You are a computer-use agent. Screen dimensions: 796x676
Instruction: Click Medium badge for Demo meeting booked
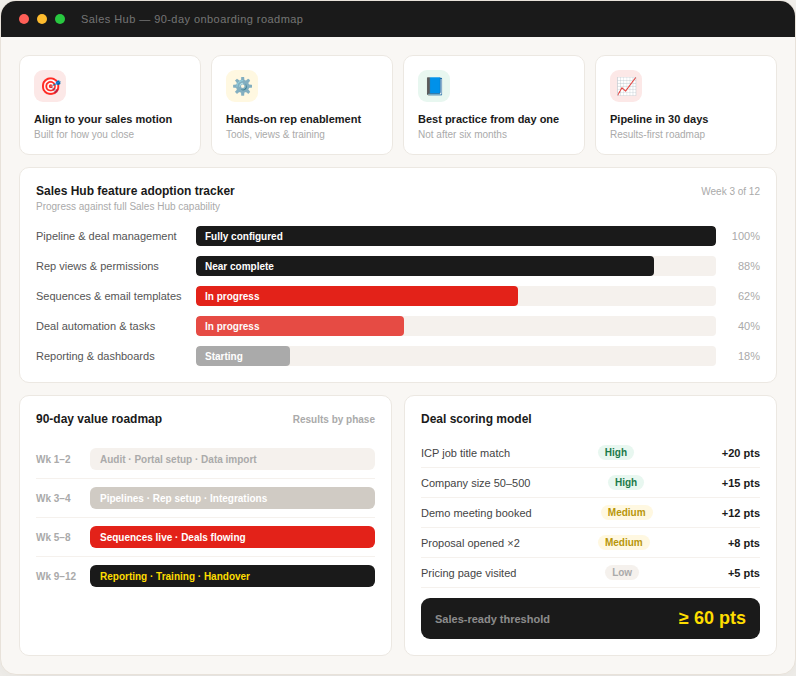point(626,512)
